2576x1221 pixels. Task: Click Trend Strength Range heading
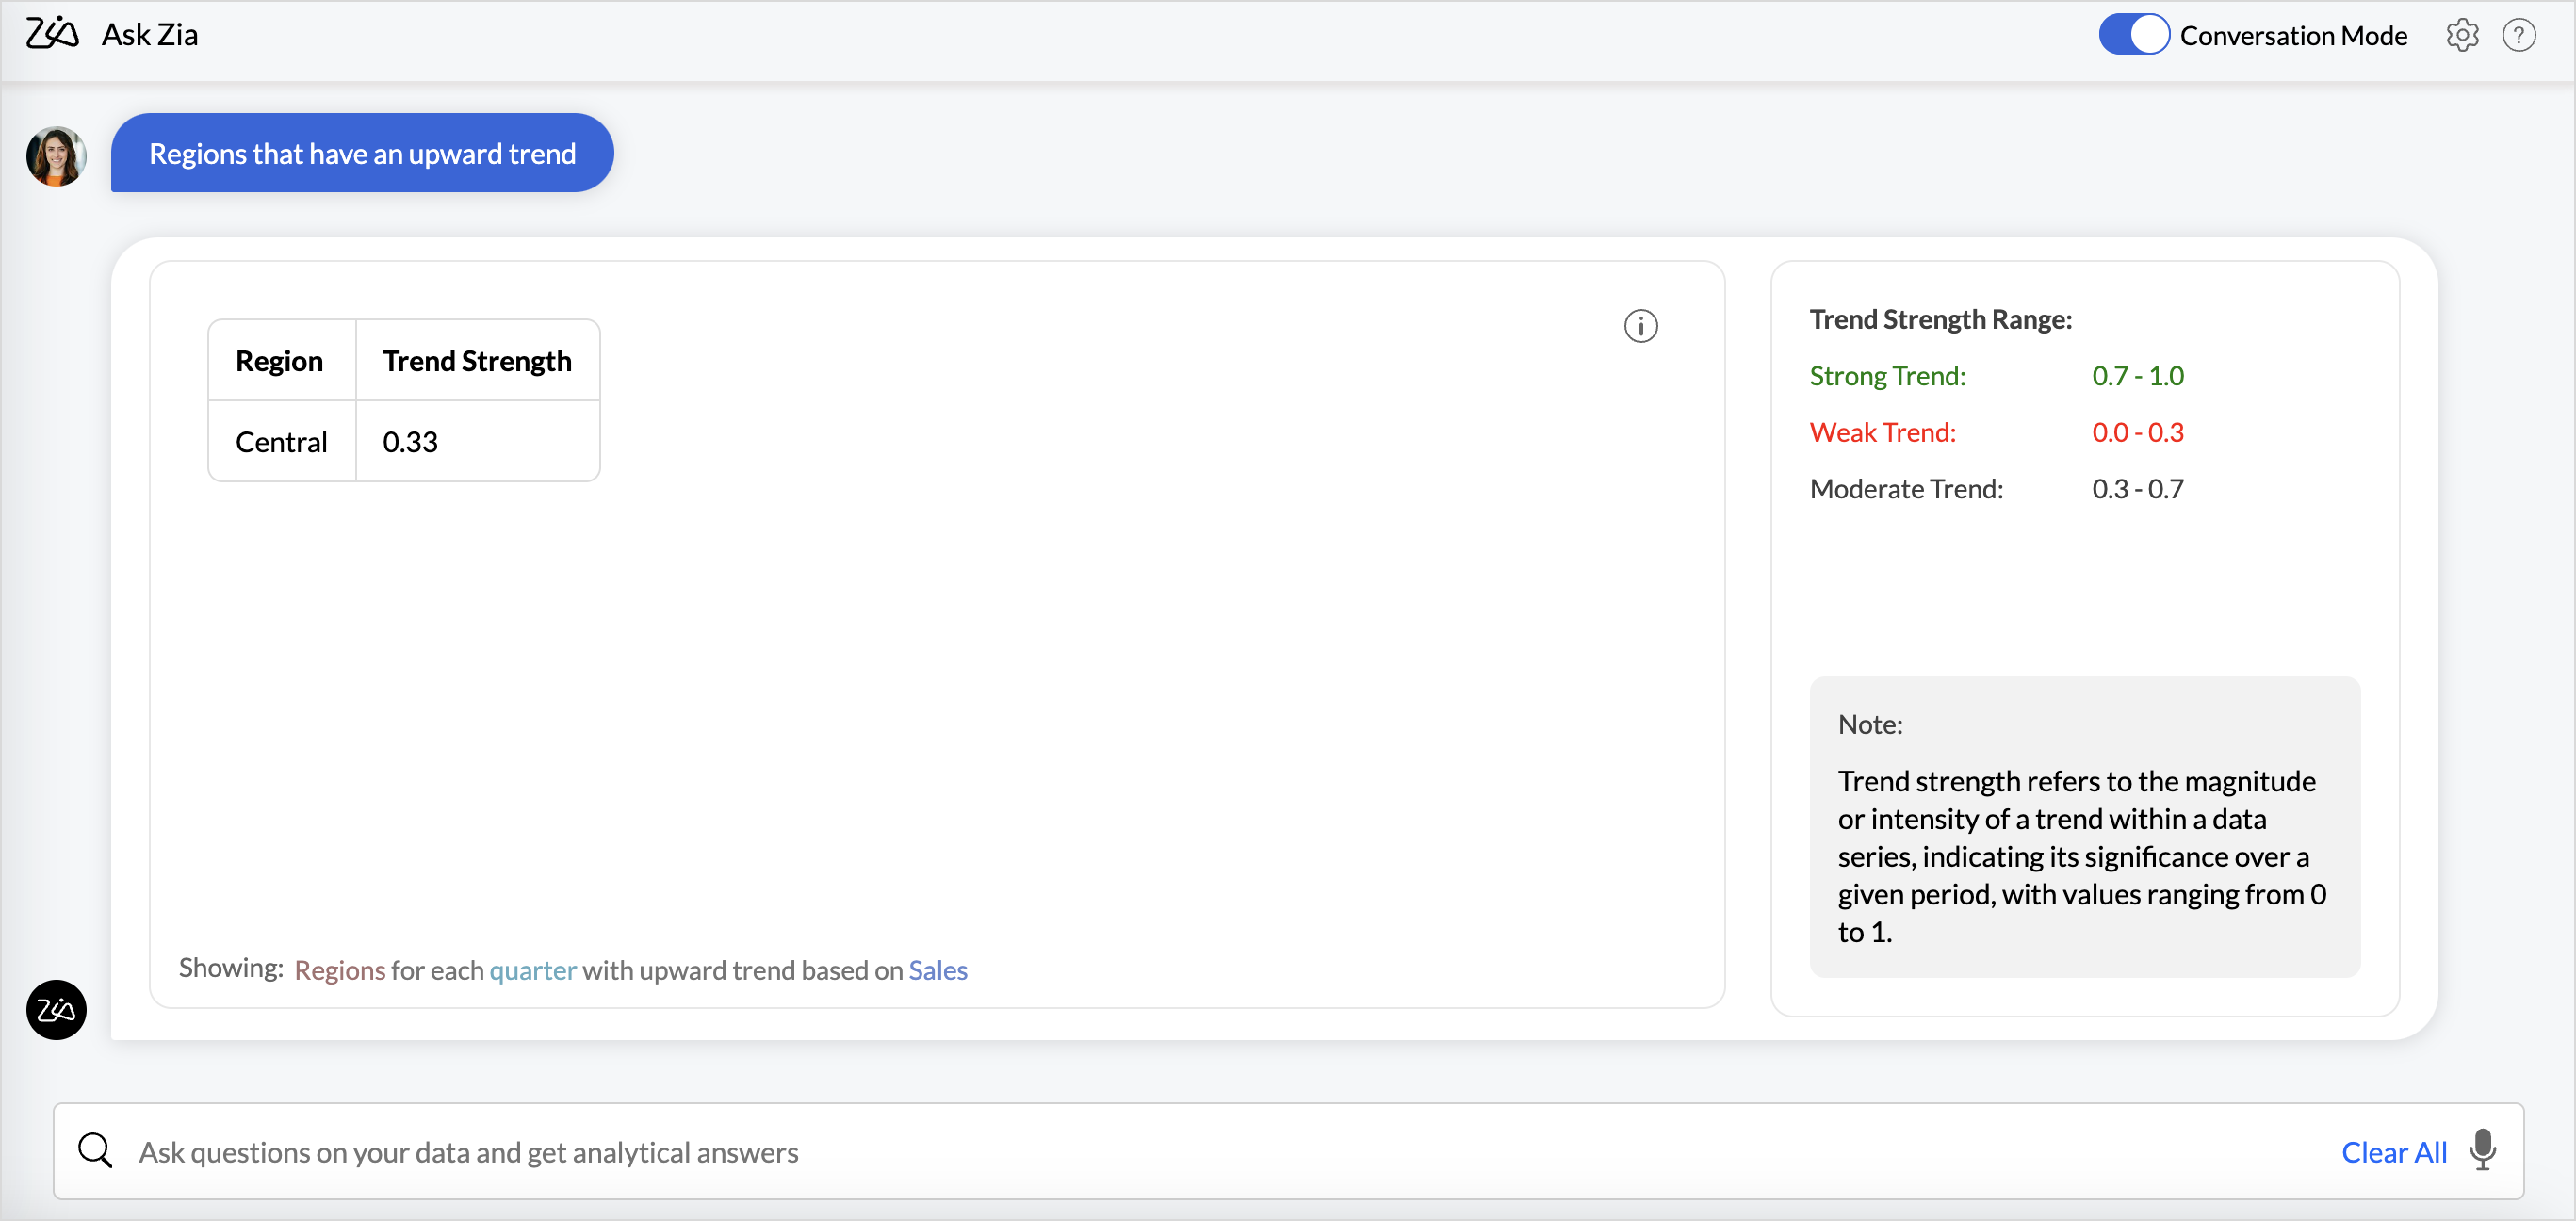pyautogui.click(x=1940, y=318)
